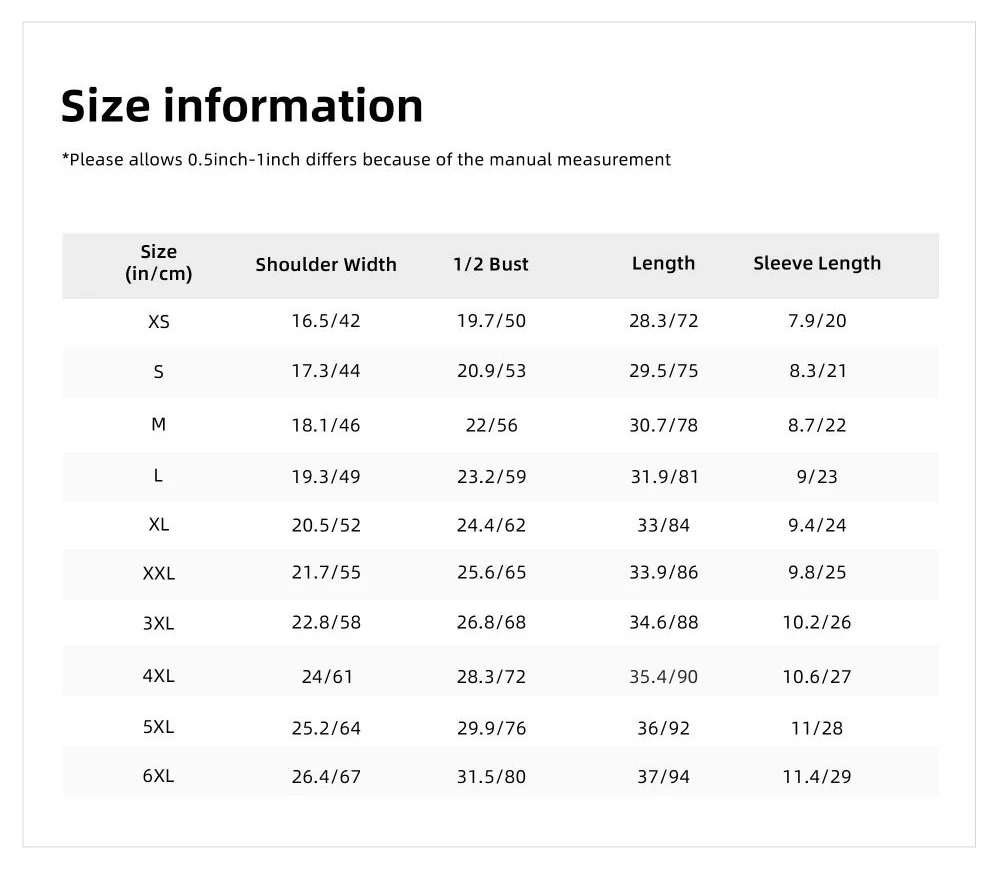
Task: Click the 24/61 shoulder width cell
Action: (x=327, y=677)
